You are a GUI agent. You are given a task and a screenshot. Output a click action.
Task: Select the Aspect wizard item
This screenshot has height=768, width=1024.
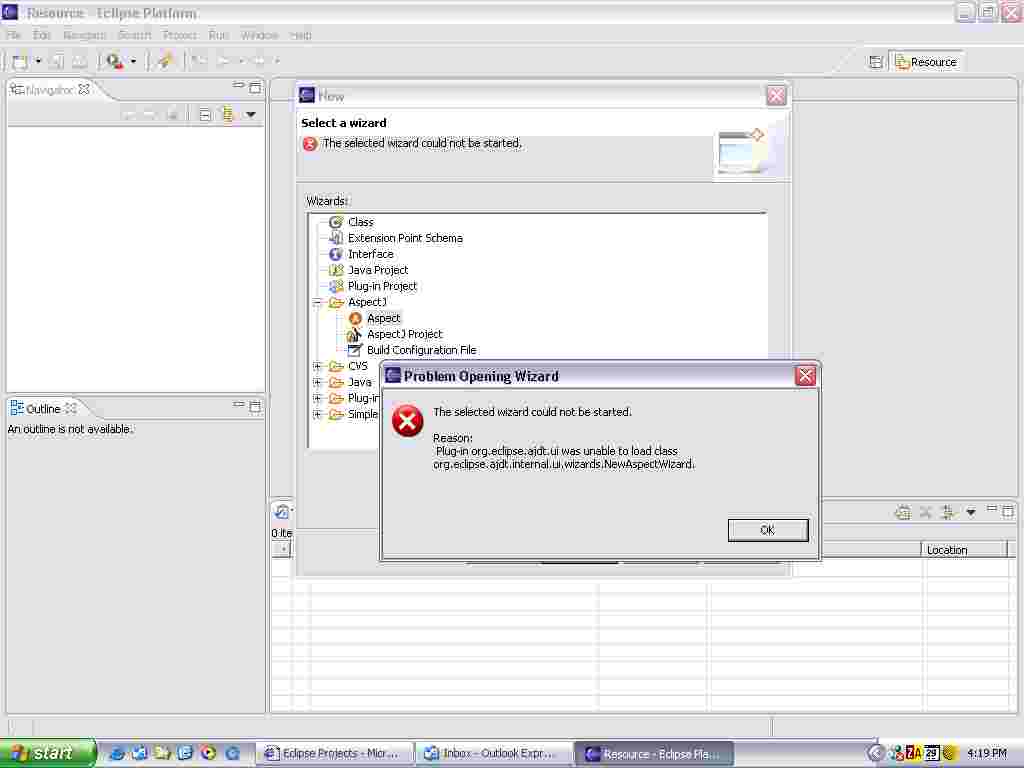pos(383,318)
